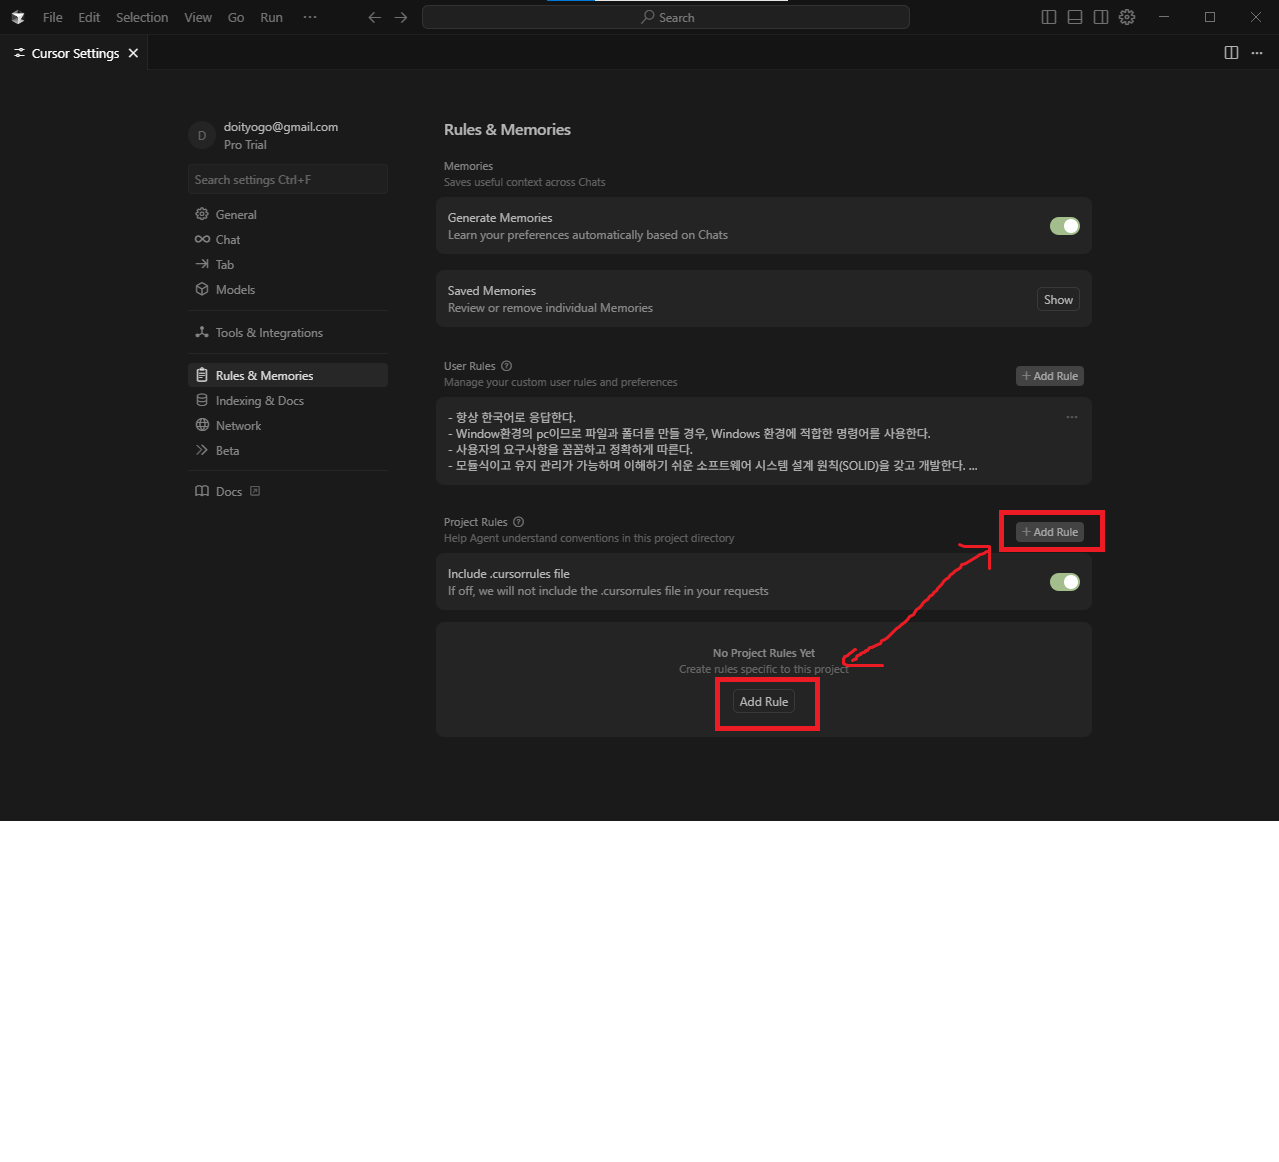Open the Run menu
The image size is (1279, 1162).
(271, 17)
